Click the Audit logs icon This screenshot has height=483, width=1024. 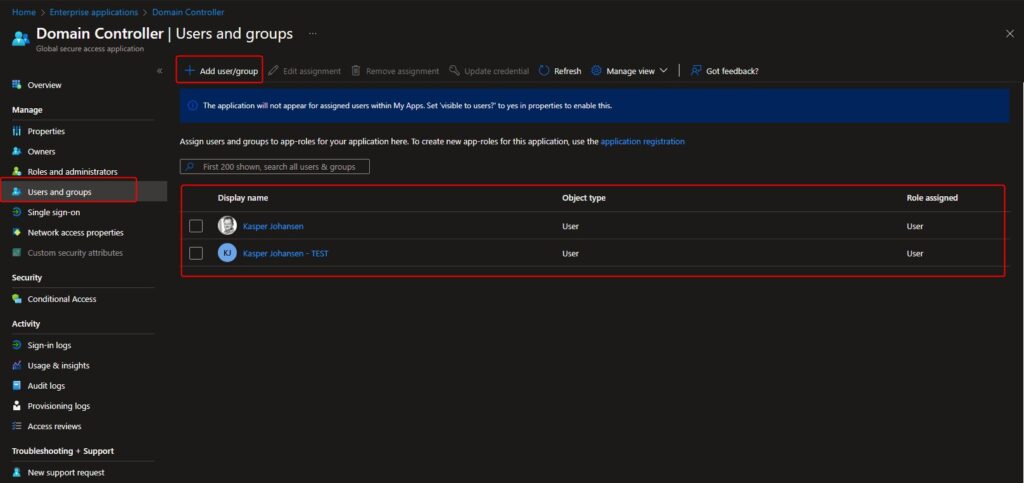click(x=17, y=386)
